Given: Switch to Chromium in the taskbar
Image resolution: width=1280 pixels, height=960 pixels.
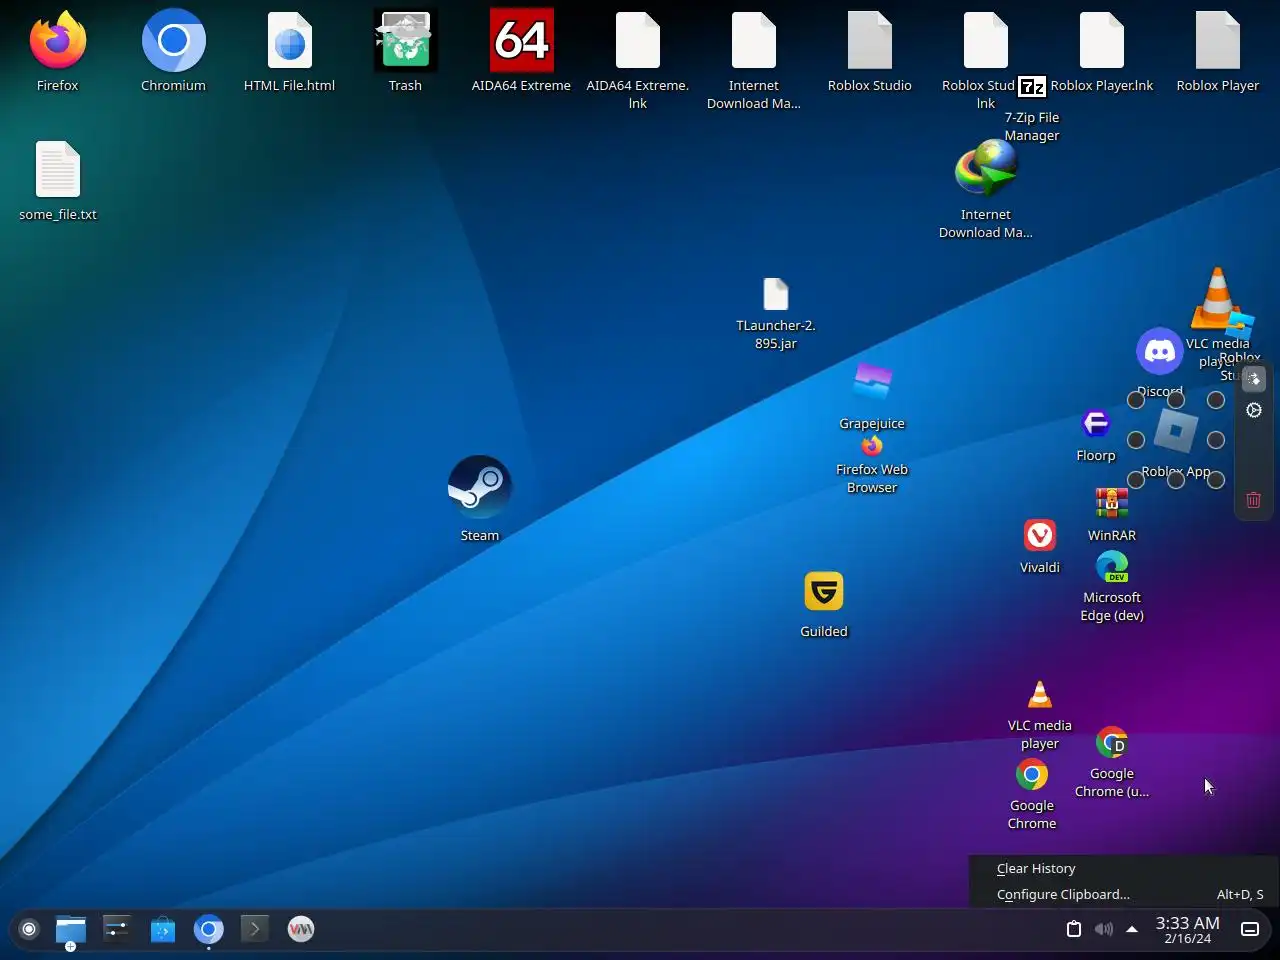Looking at the screenshot, I should pos(209,929).
